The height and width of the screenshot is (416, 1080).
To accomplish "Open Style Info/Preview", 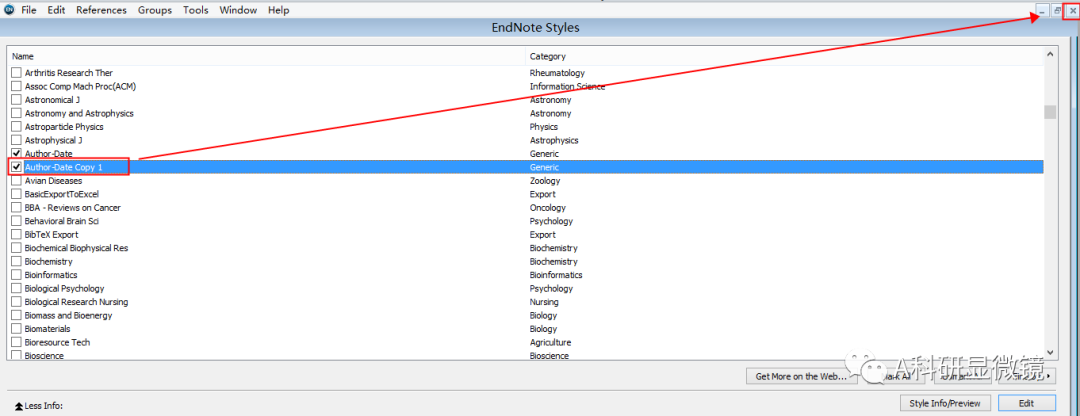I will [x=945, y=403].
